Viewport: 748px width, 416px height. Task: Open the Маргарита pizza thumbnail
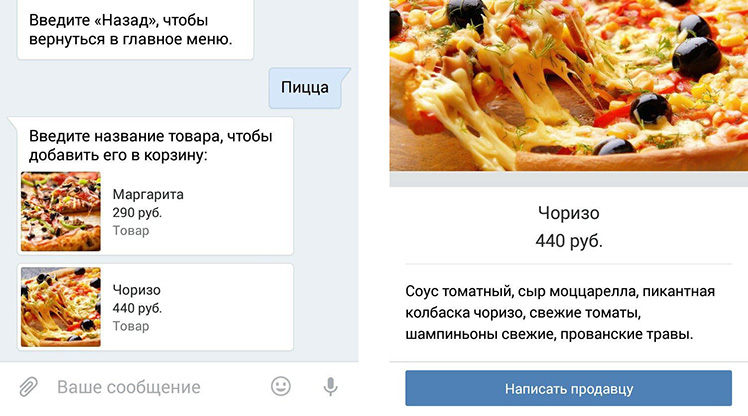(x=61, y=211)
